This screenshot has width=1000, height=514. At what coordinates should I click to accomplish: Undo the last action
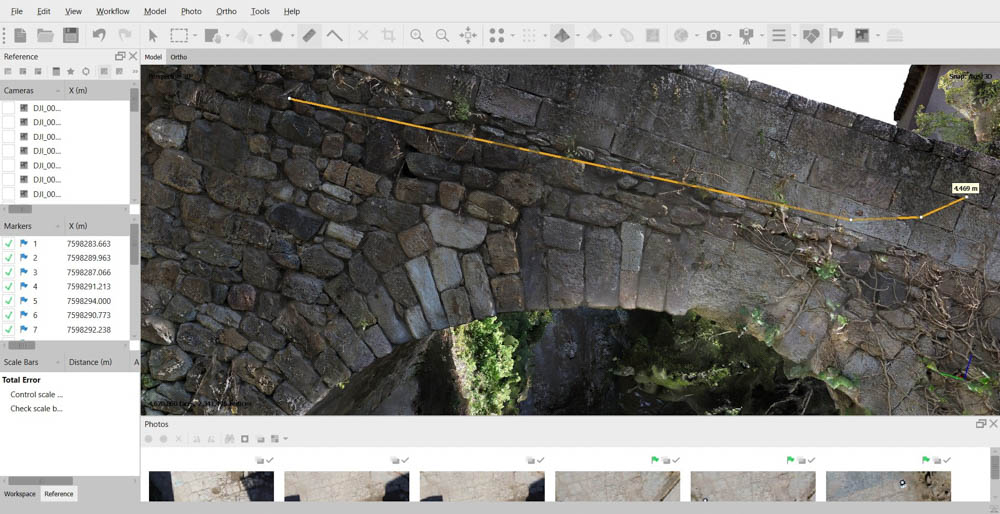click(x=99, y=36)
